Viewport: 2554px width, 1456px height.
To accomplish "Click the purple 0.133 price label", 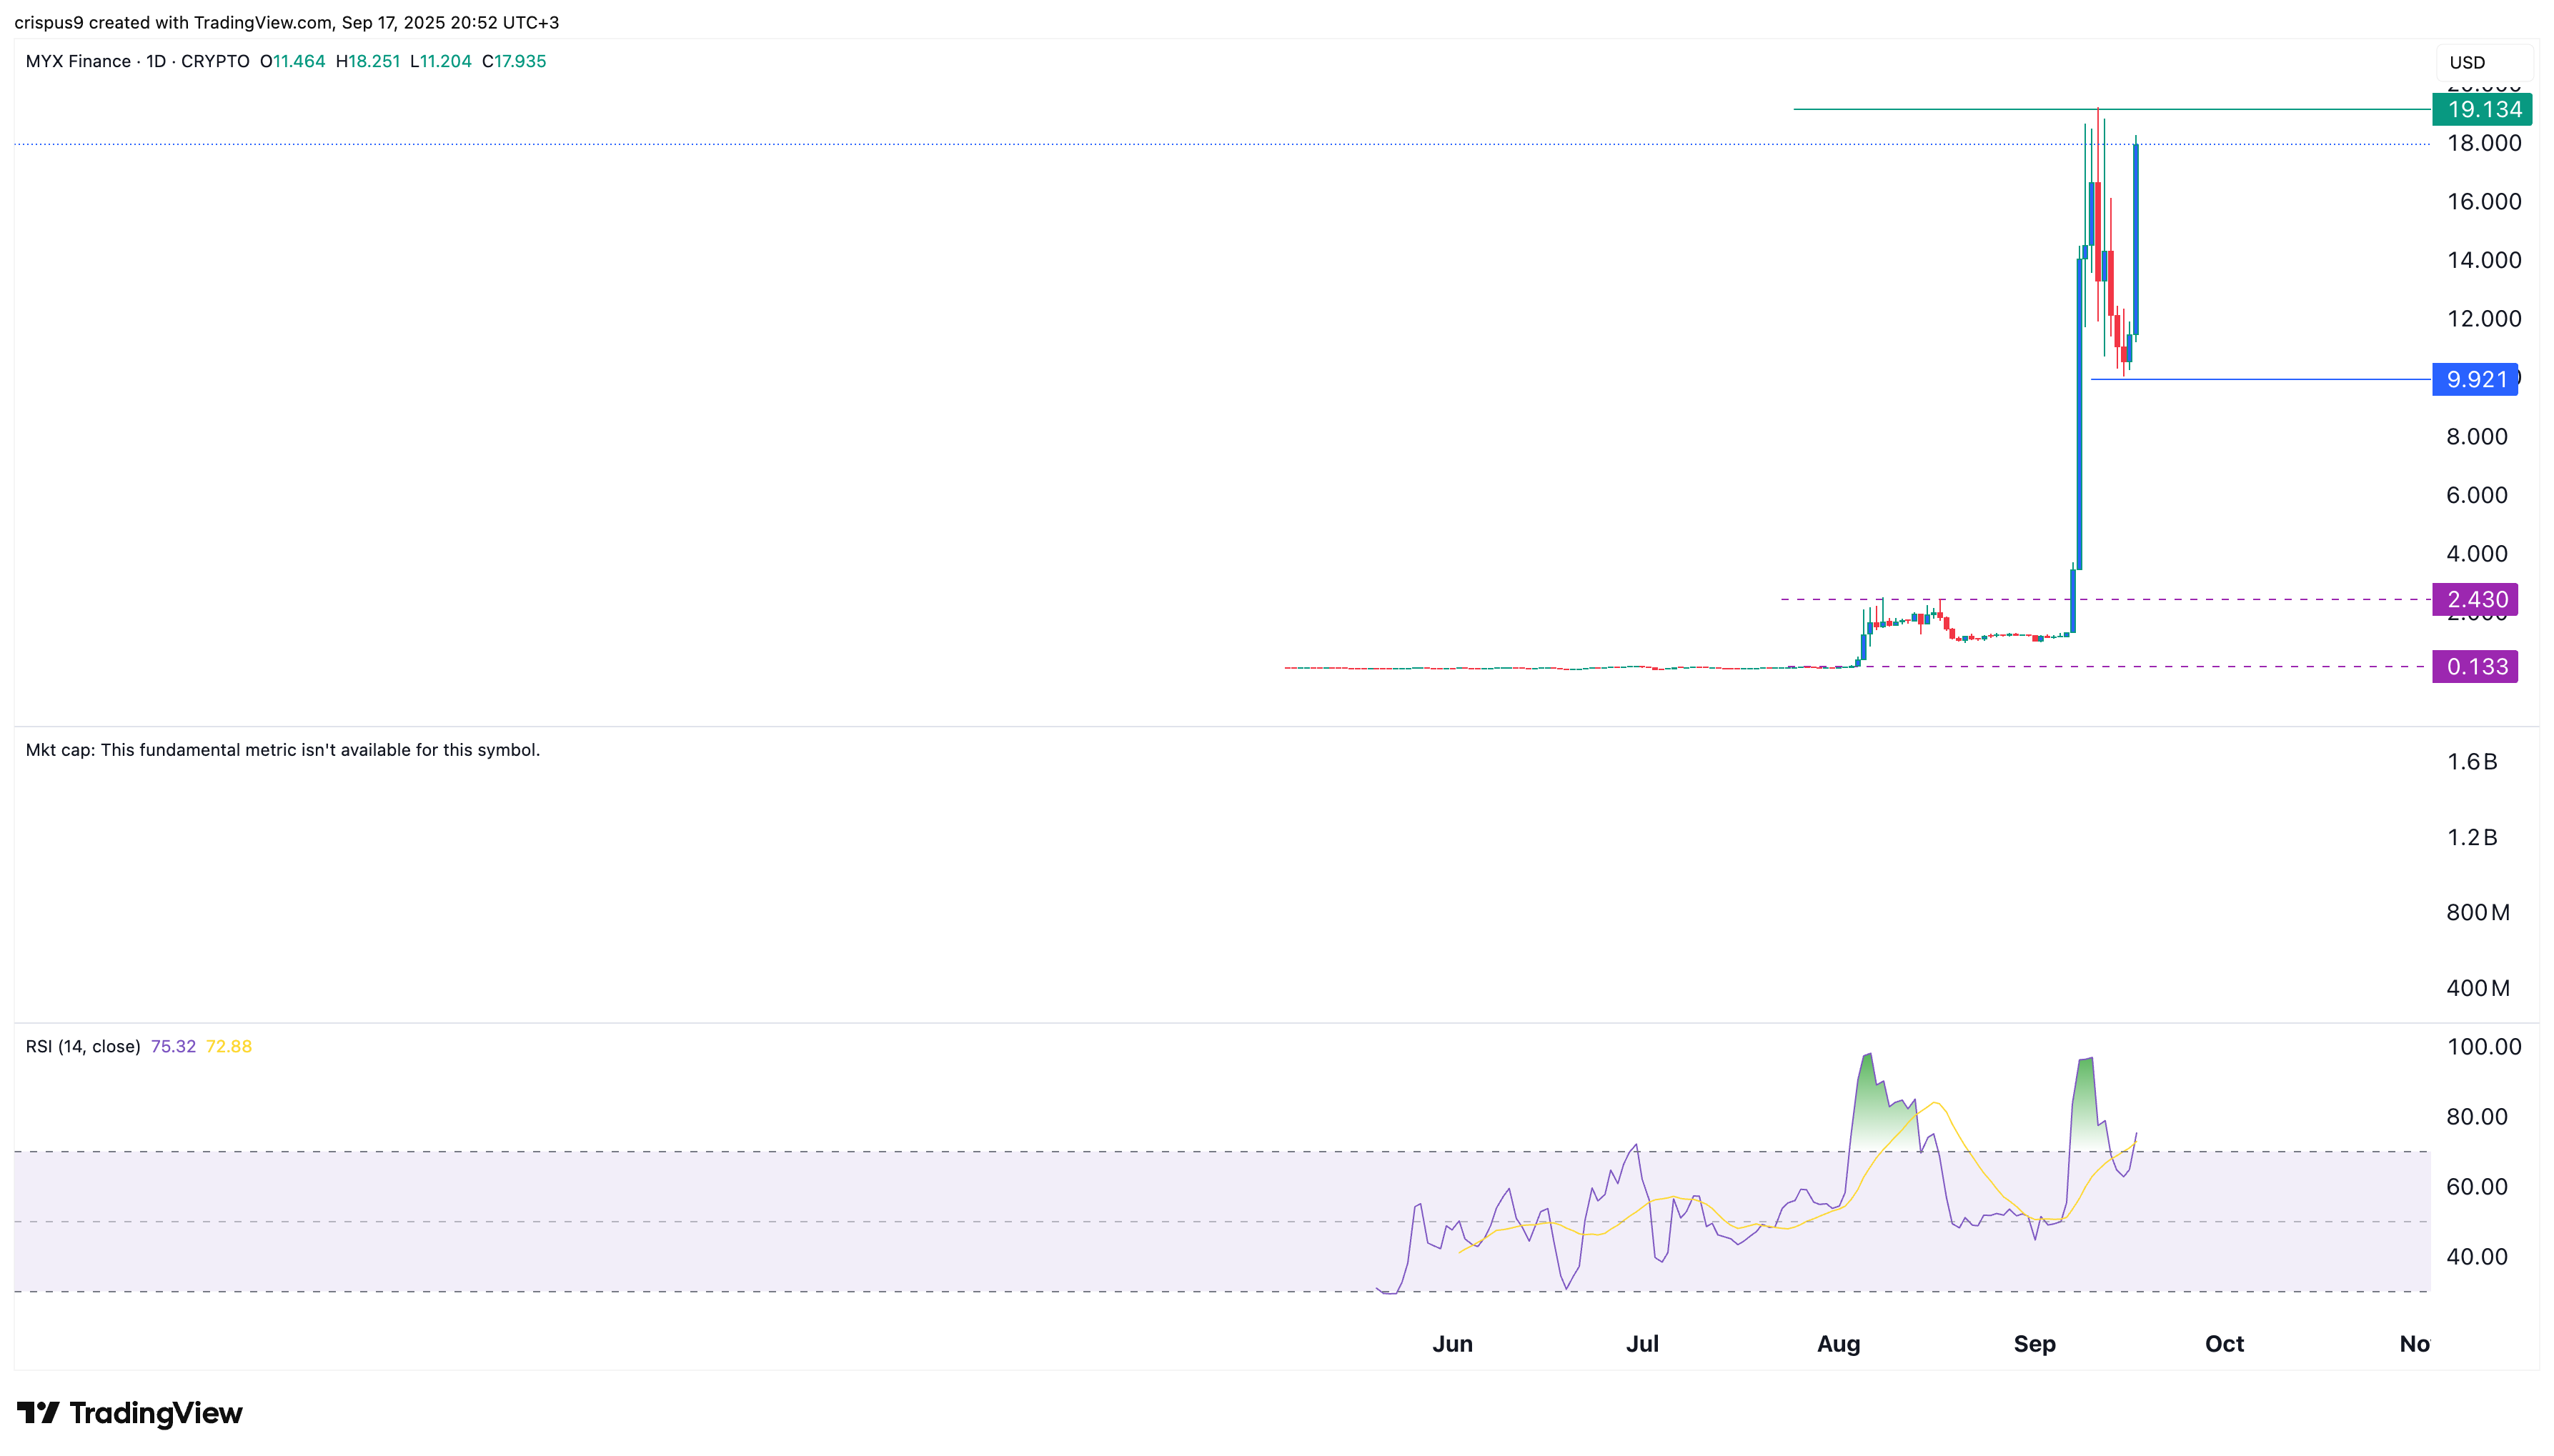I will (x=2476, y=666).
